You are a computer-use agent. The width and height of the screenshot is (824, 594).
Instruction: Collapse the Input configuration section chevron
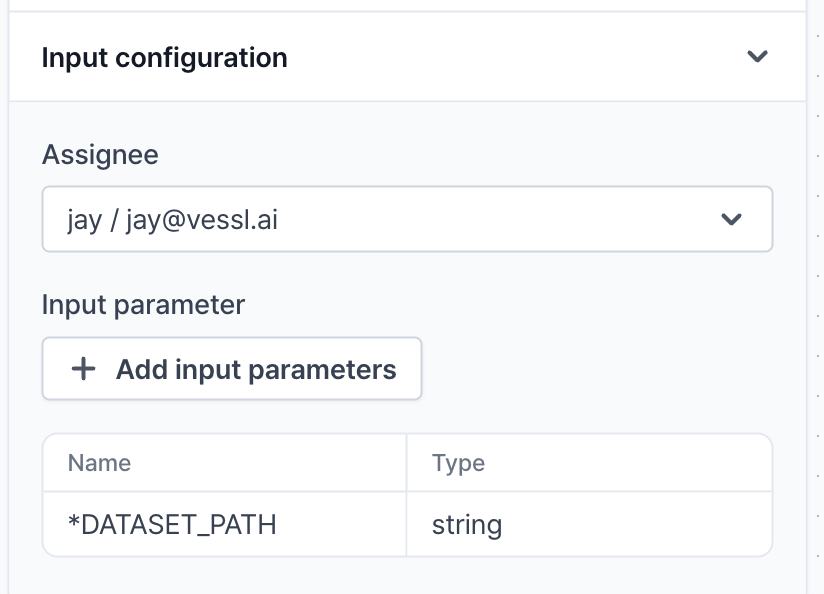(x=757, y=57)
